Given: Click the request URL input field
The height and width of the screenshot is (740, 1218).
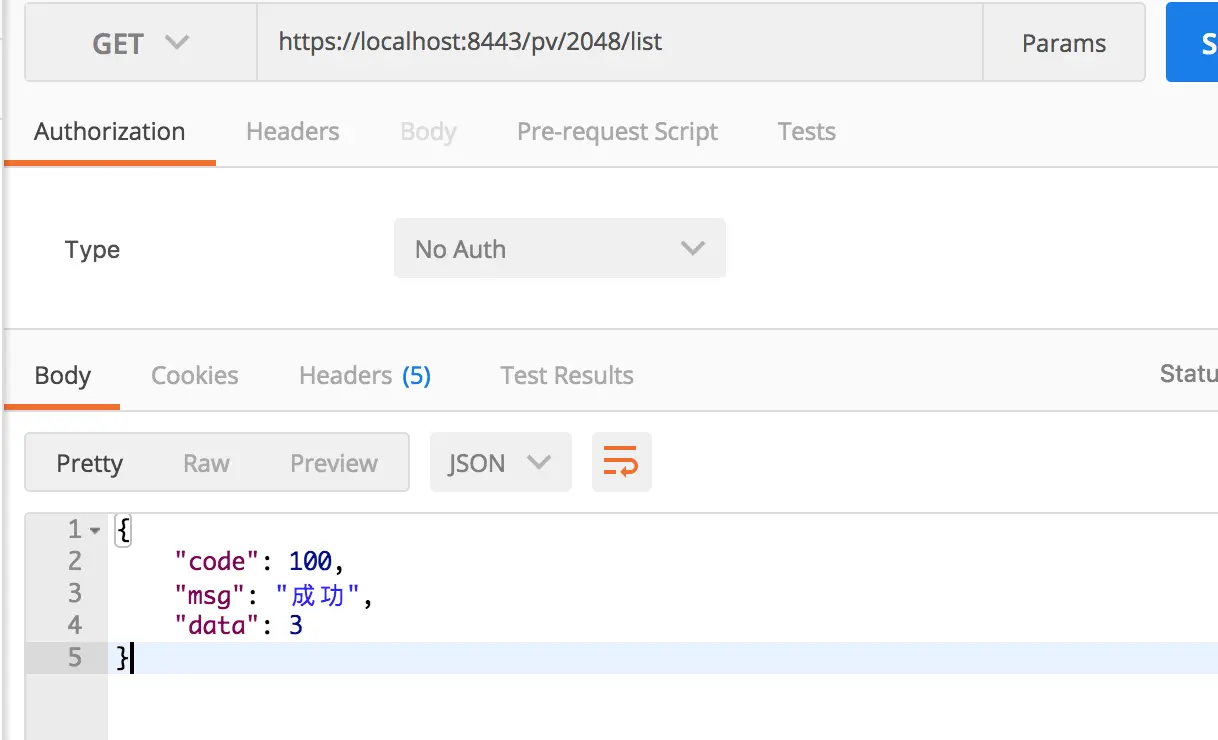Looking at the screenshot, I should tap(620, 42).
